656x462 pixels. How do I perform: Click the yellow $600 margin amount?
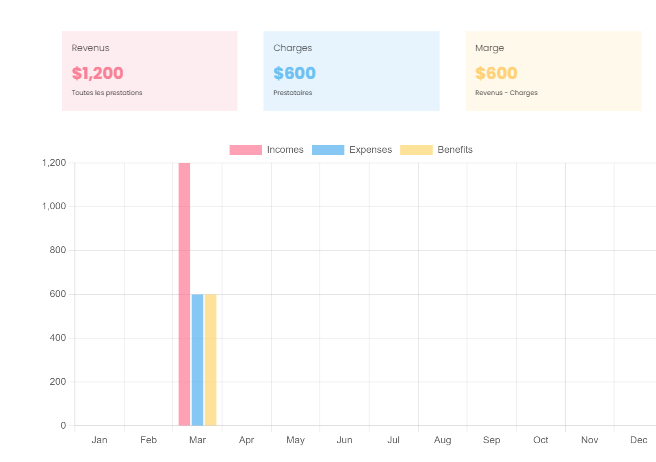click(496, 73)
